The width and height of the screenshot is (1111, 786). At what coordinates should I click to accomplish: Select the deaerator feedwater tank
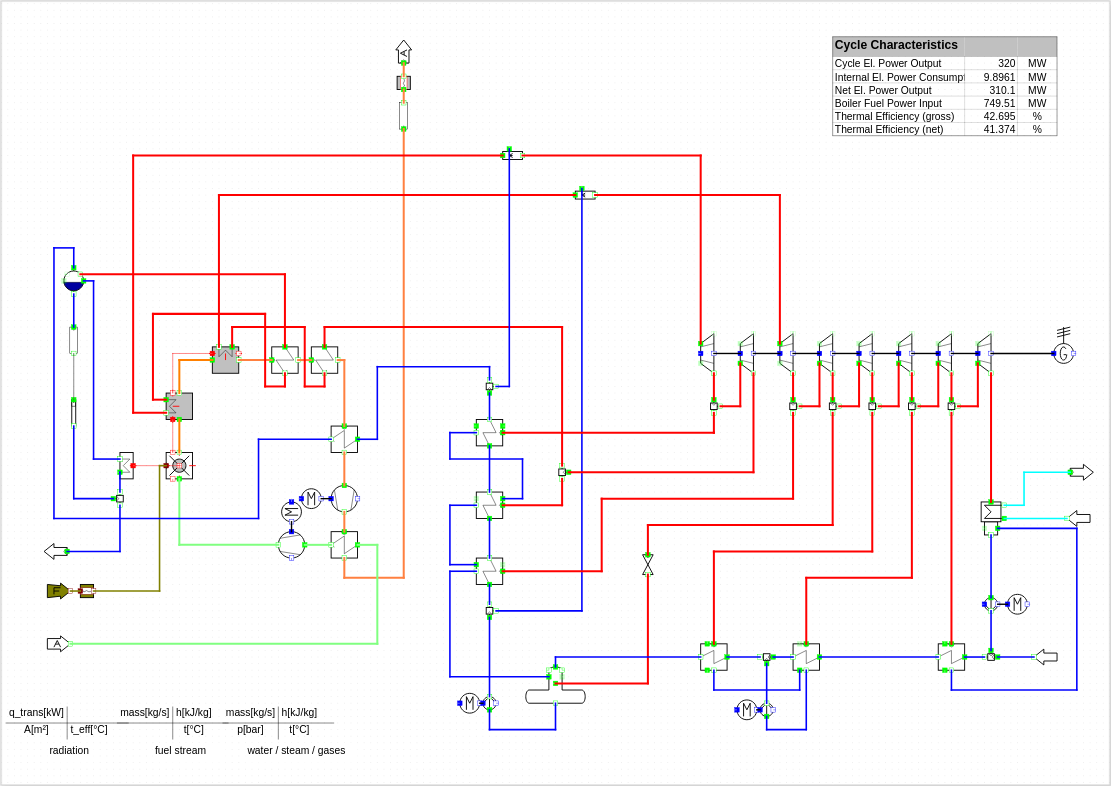tap(555, 696)
